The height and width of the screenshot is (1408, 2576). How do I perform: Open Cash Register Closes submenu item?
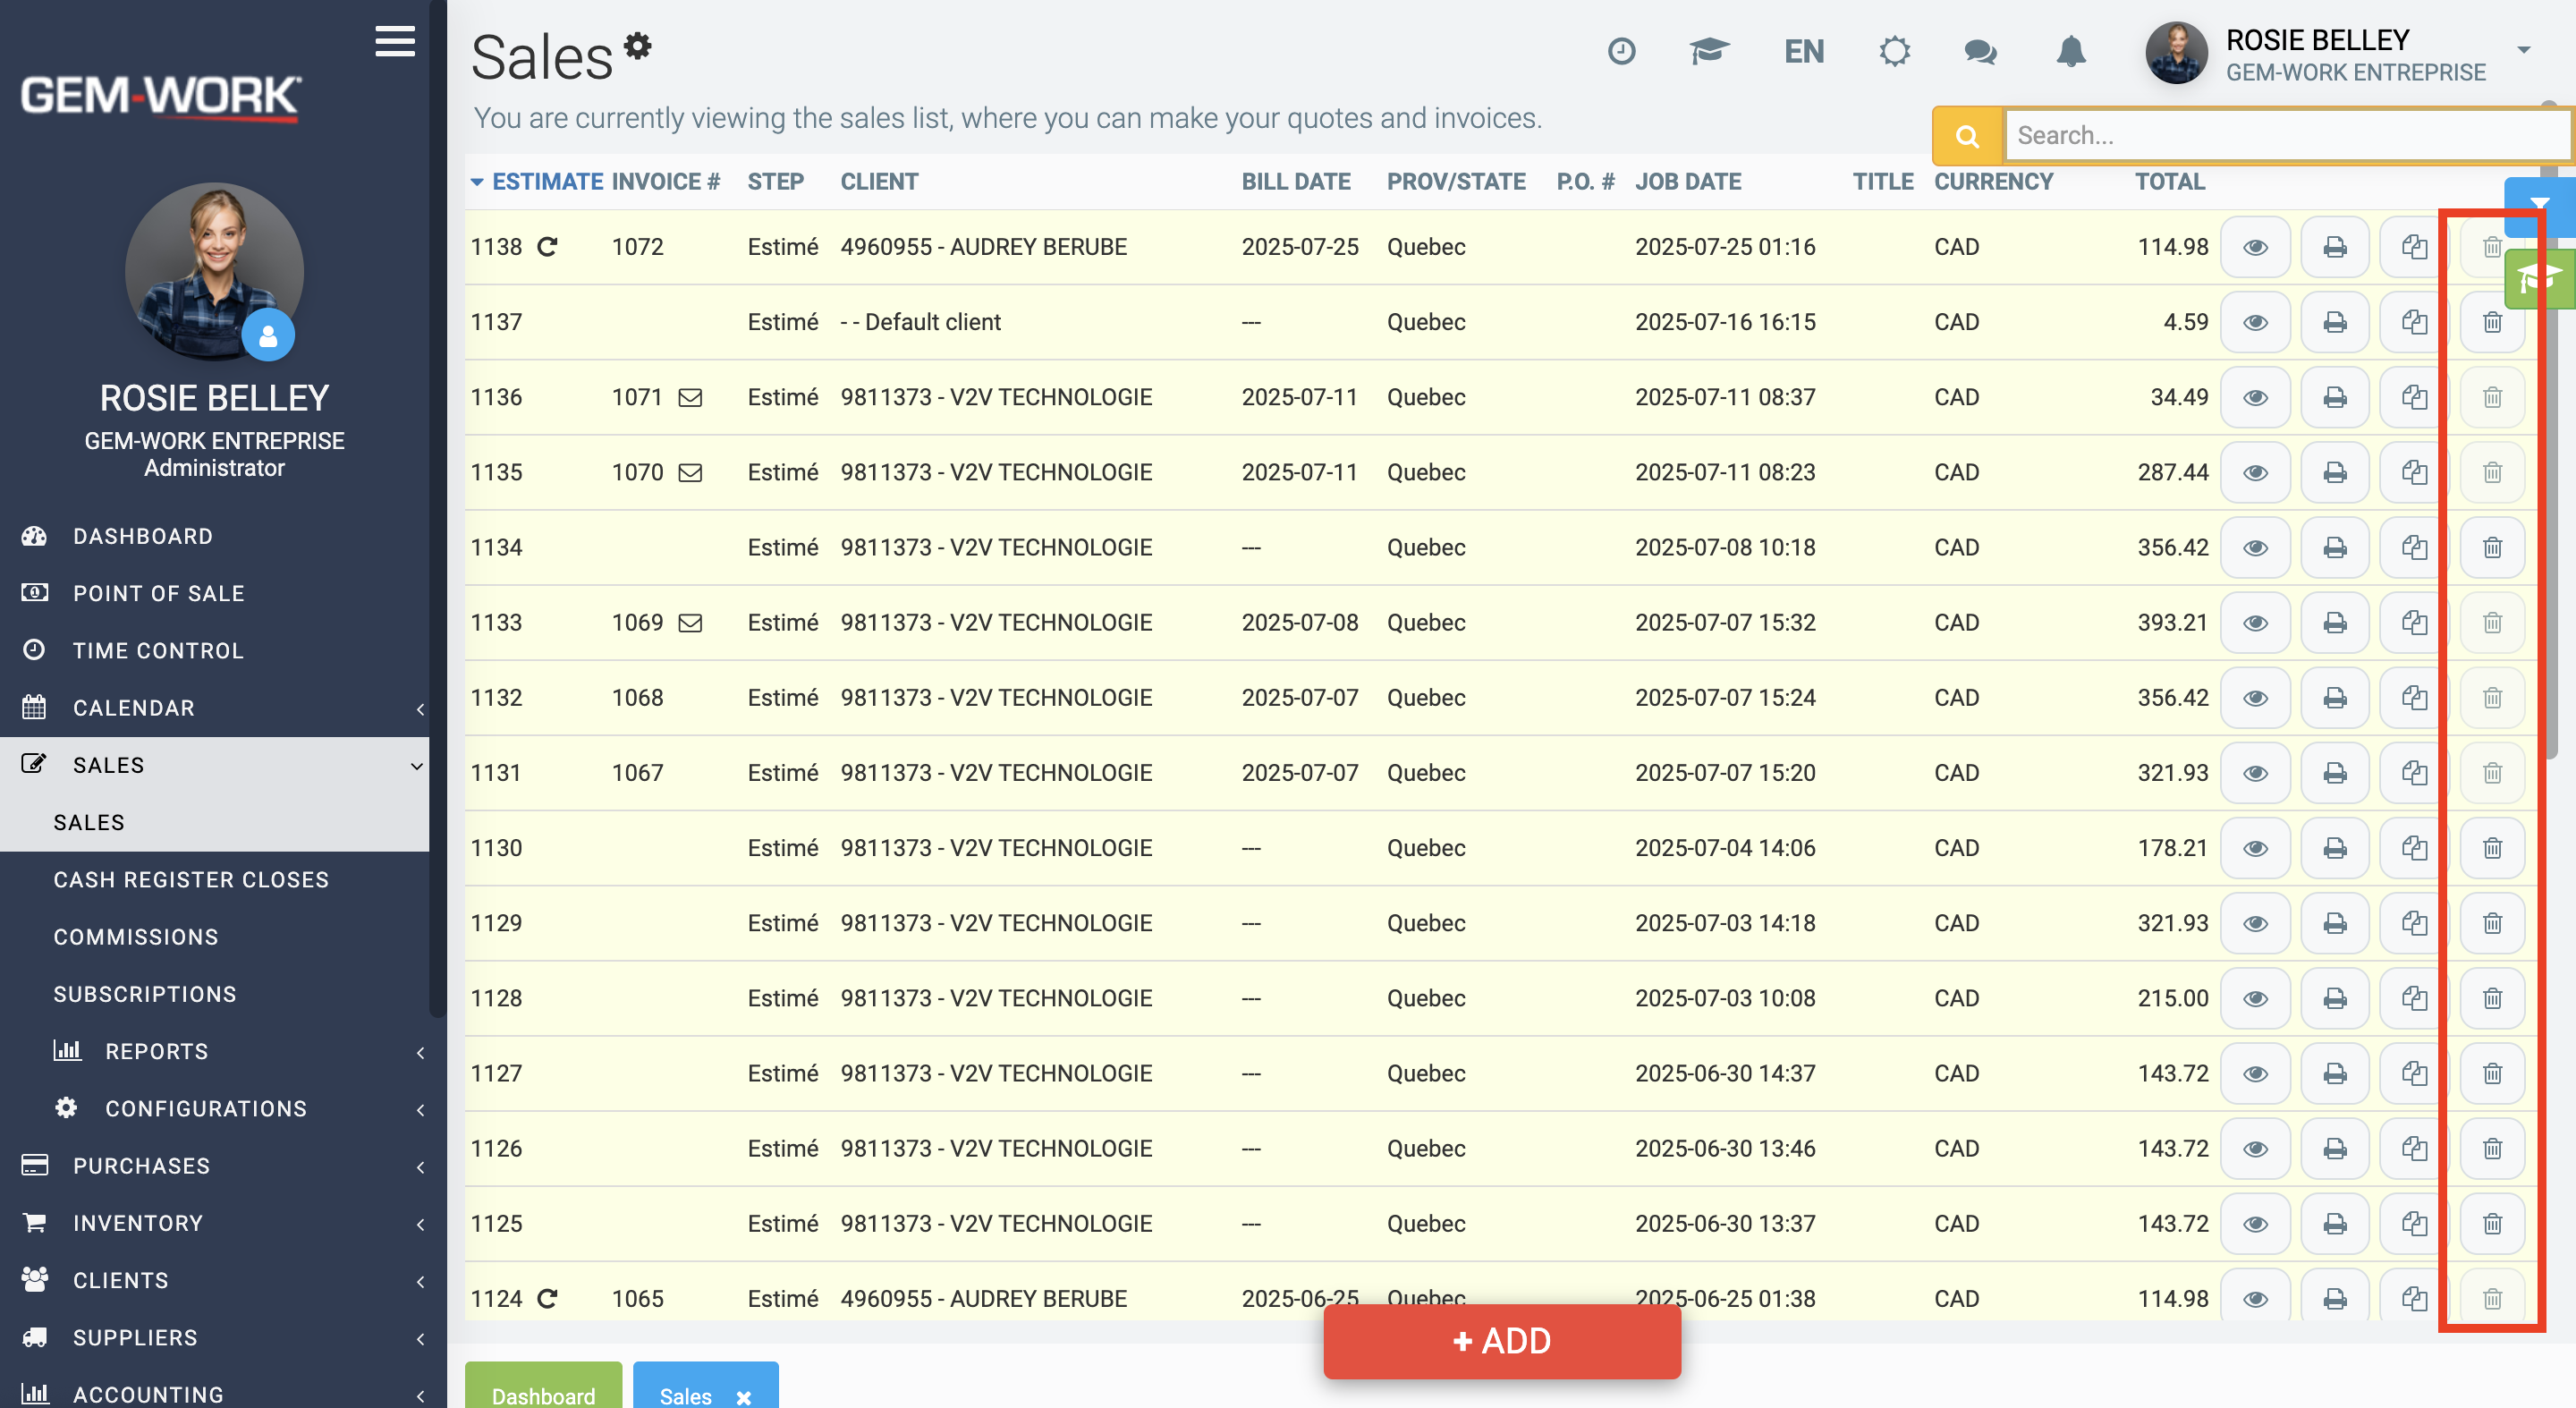(x=191, y=880)
